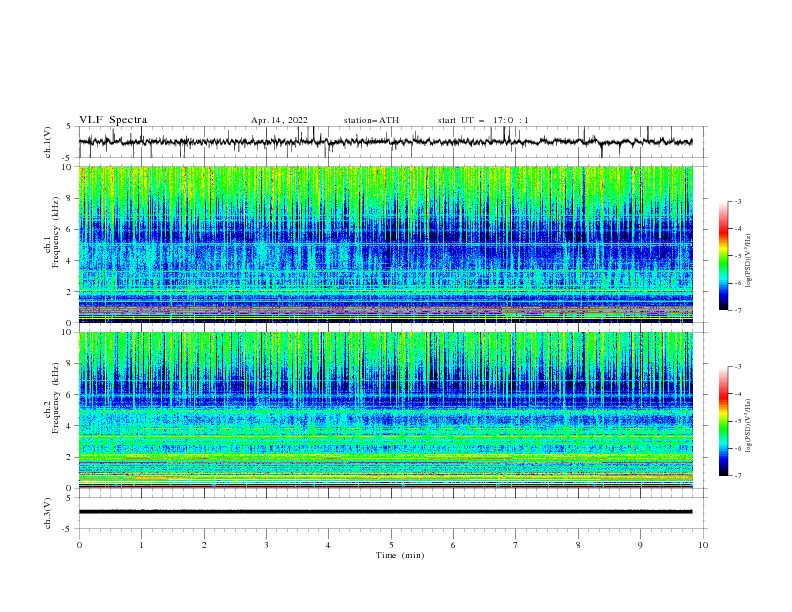The image size is (792, 612).
Task: Click the time axis tick label "1"
Action: (x=141, y=545)
